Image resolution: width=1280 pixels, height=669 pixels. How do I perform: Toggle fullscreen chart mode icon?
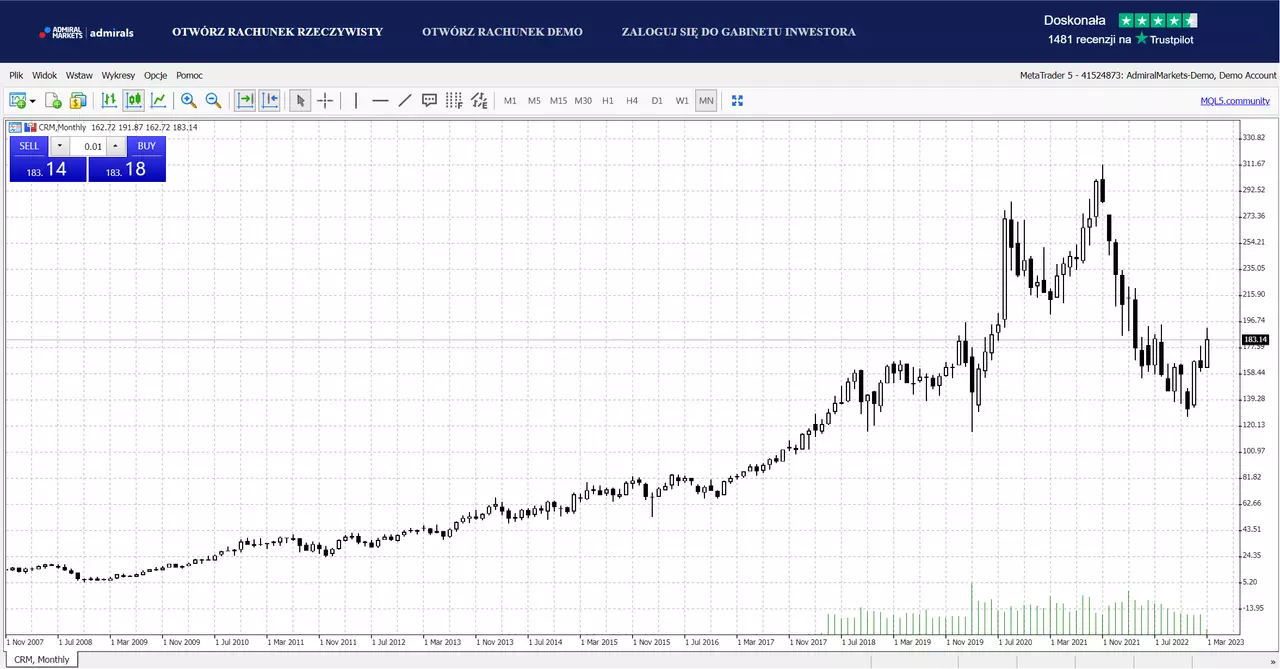[737, 100]
